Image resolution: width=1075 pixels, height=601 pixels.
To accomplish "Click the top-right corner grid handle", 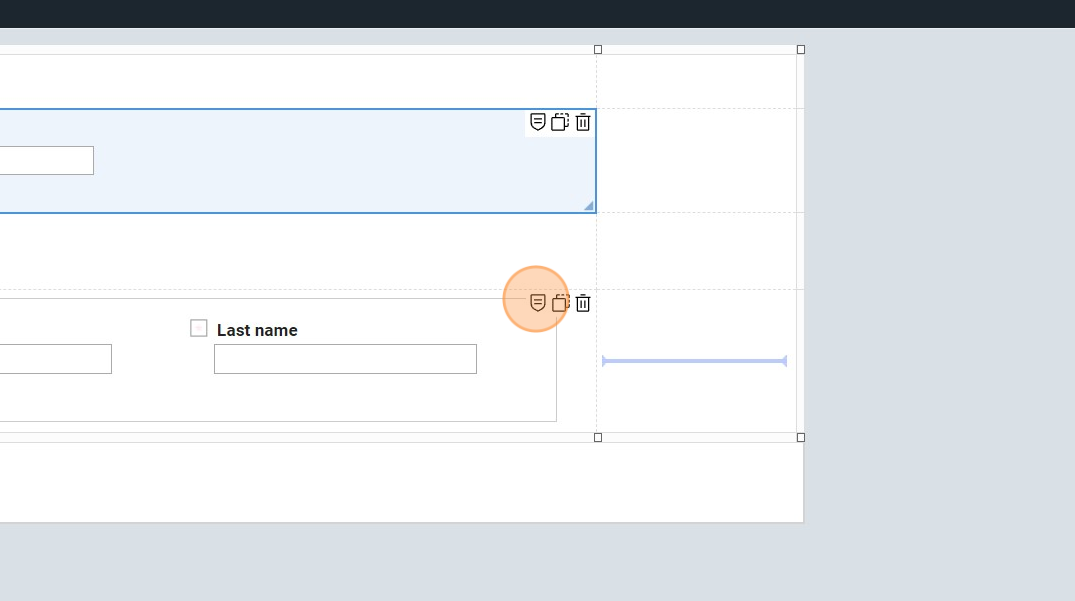I will 801,49.
